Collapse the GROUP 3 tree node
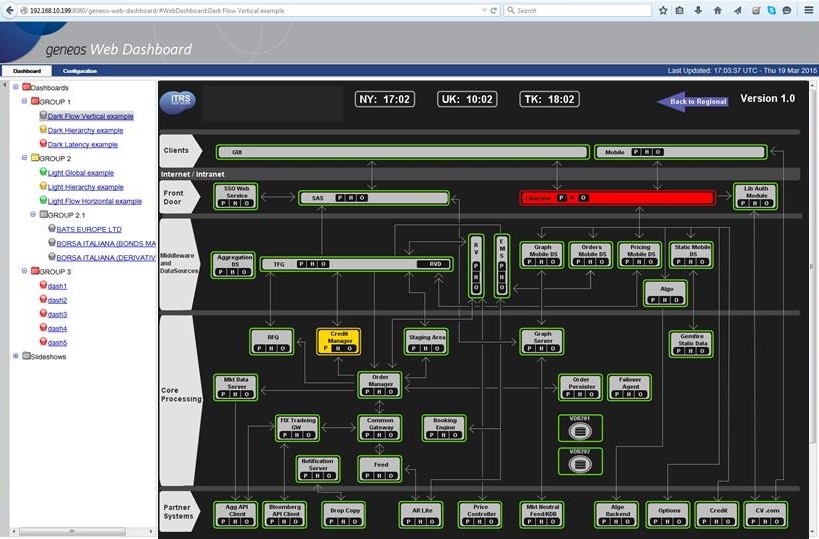 coord(25,271)
